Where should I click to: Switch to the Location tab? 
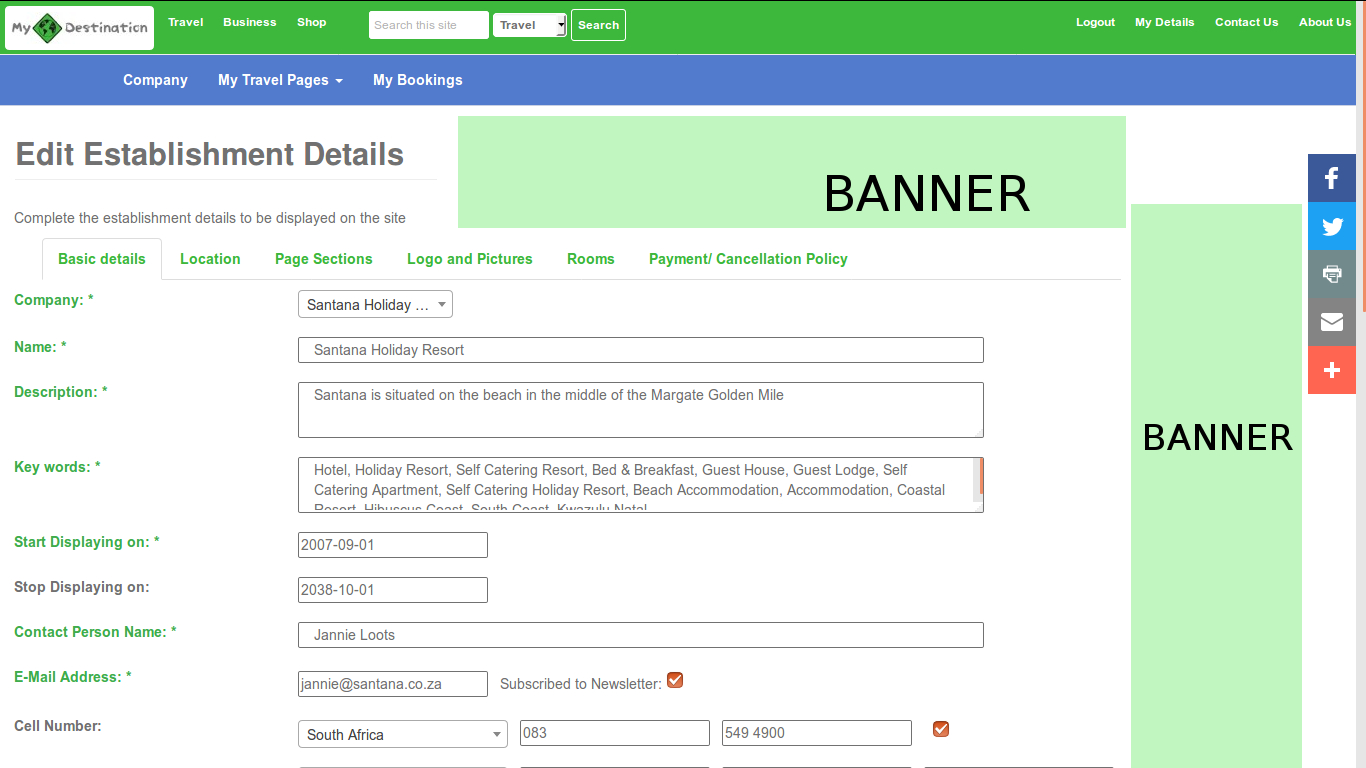(210, 259)
